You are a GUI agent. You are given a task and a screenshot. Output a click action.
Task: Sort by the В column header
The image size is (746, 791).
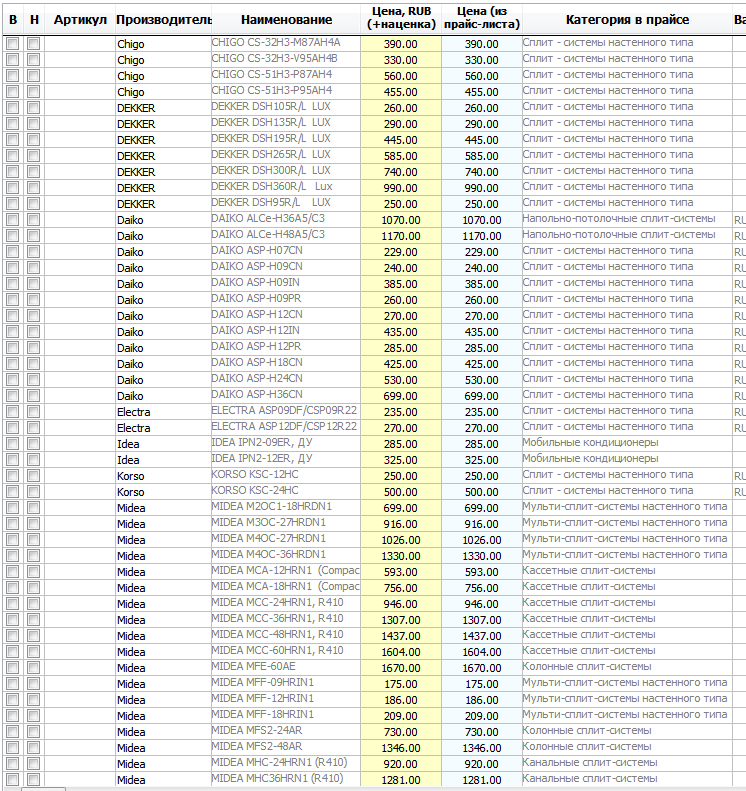click(x=13, y=19)
